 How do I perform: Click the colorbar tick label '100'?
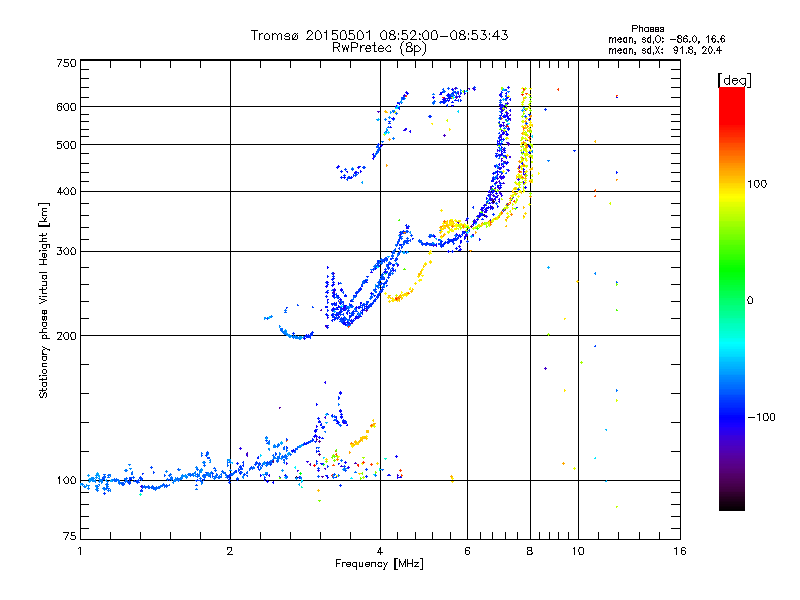pyautogui.click(x=757, y=184)
